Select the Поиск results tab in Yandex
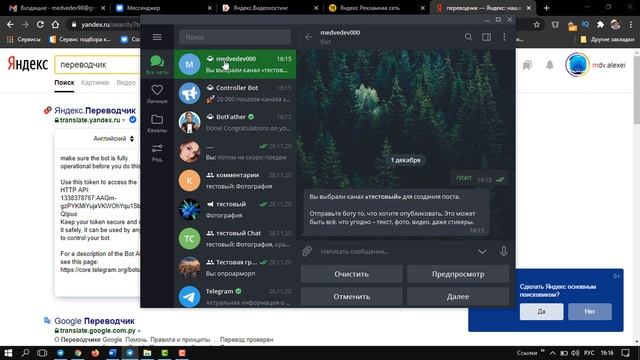Screen dimensions: 640x360 (x=64, y=83)
